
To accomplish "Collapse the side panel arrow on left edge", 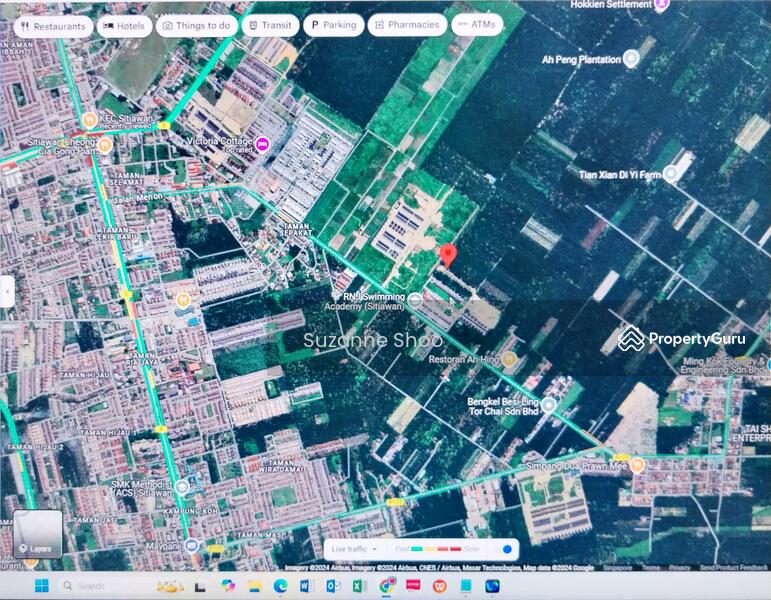I will (x=7, y=292).
